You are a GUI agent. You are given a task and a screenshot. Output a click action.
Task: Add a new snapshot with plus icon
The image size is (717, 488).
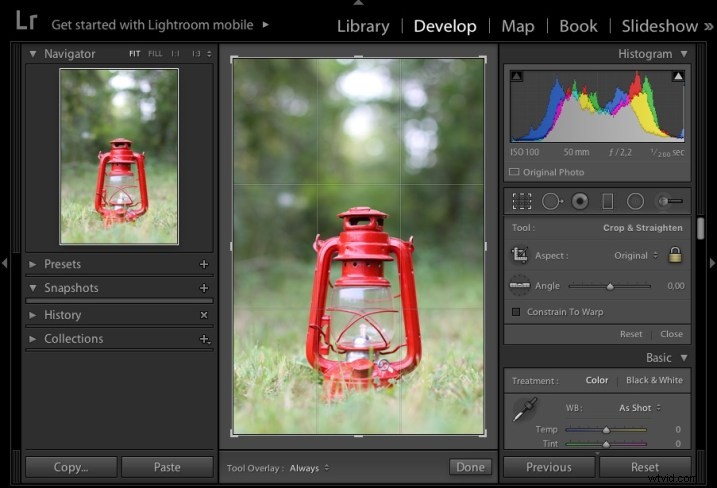pos(204,288)
